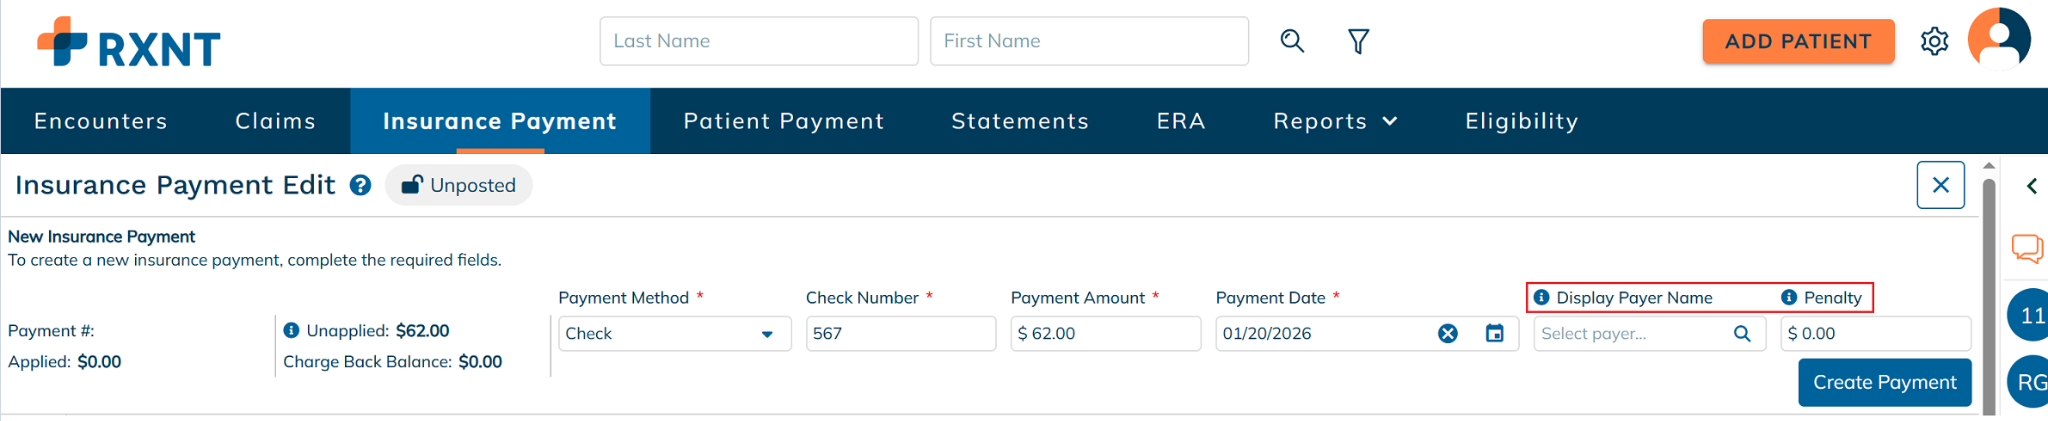Open the Patient Payment tab
The width and height of the screenshot is (2048, 421).
pos(783,121)
